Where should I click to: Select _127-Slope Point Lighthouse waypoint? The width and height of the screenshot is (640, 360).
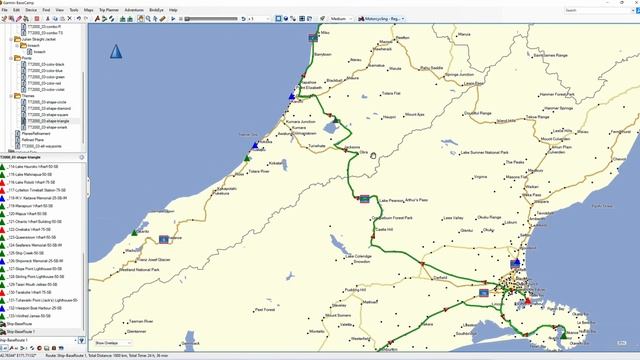(35, 269)
